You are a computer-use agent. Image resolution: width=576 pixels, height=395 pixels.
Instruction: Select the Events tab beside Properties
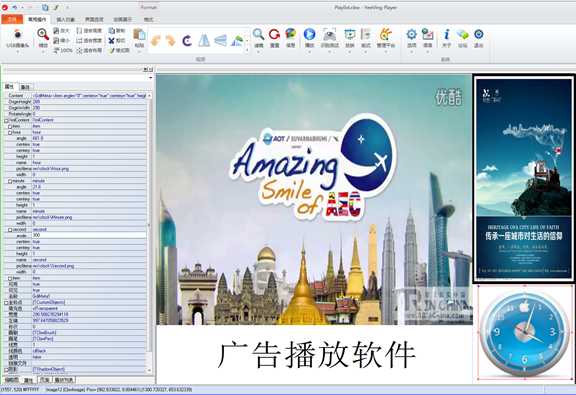[x=25, y=87]
